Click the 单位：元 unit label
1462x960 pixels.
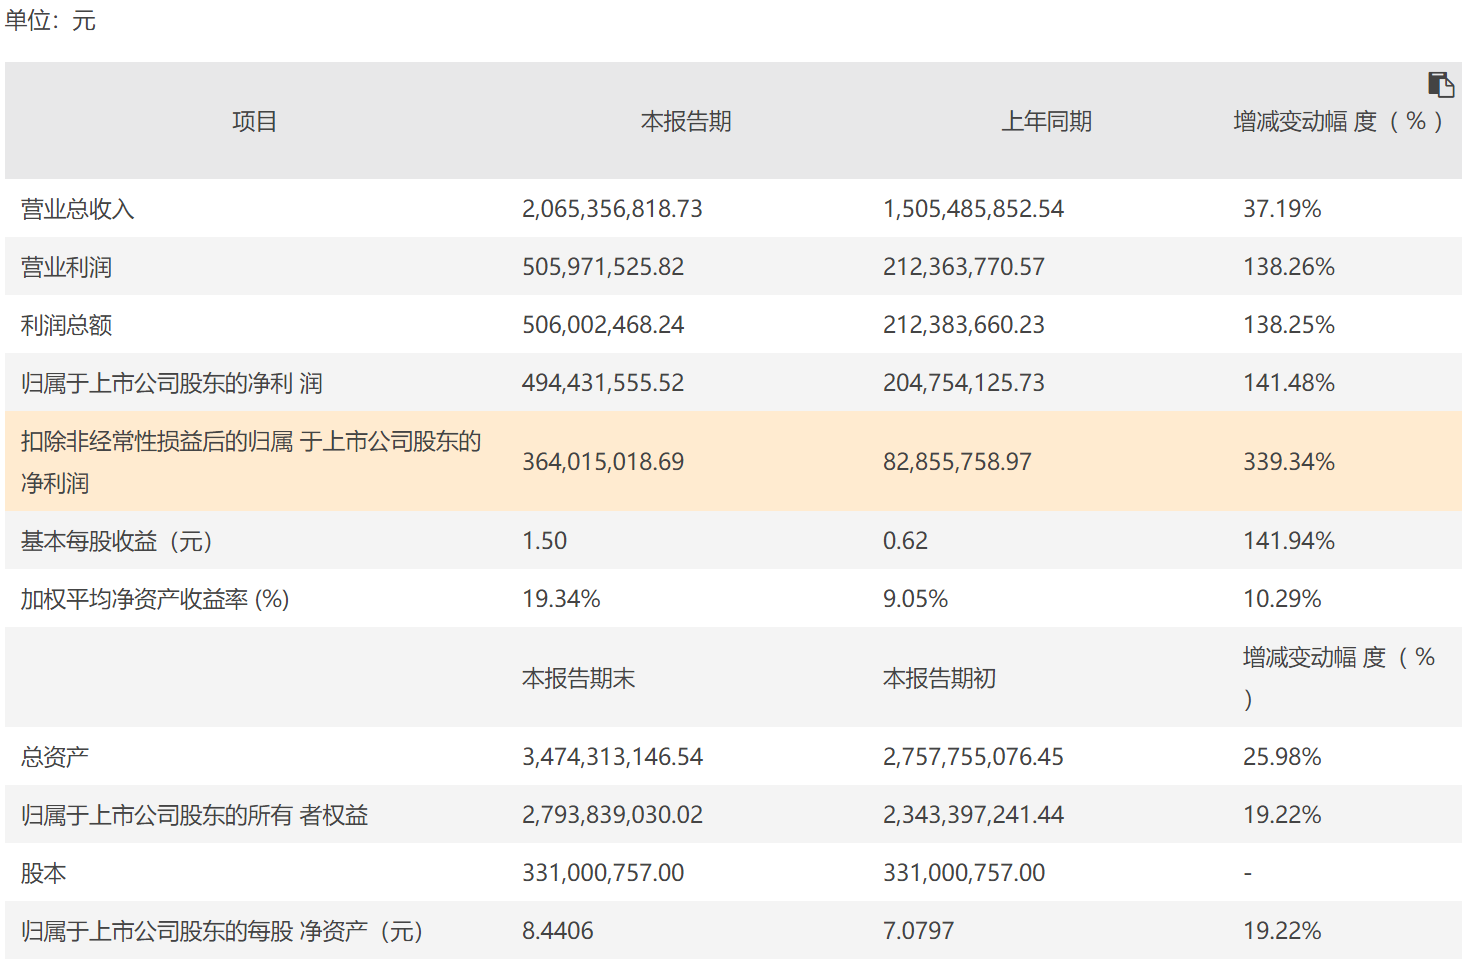point(50,20)
